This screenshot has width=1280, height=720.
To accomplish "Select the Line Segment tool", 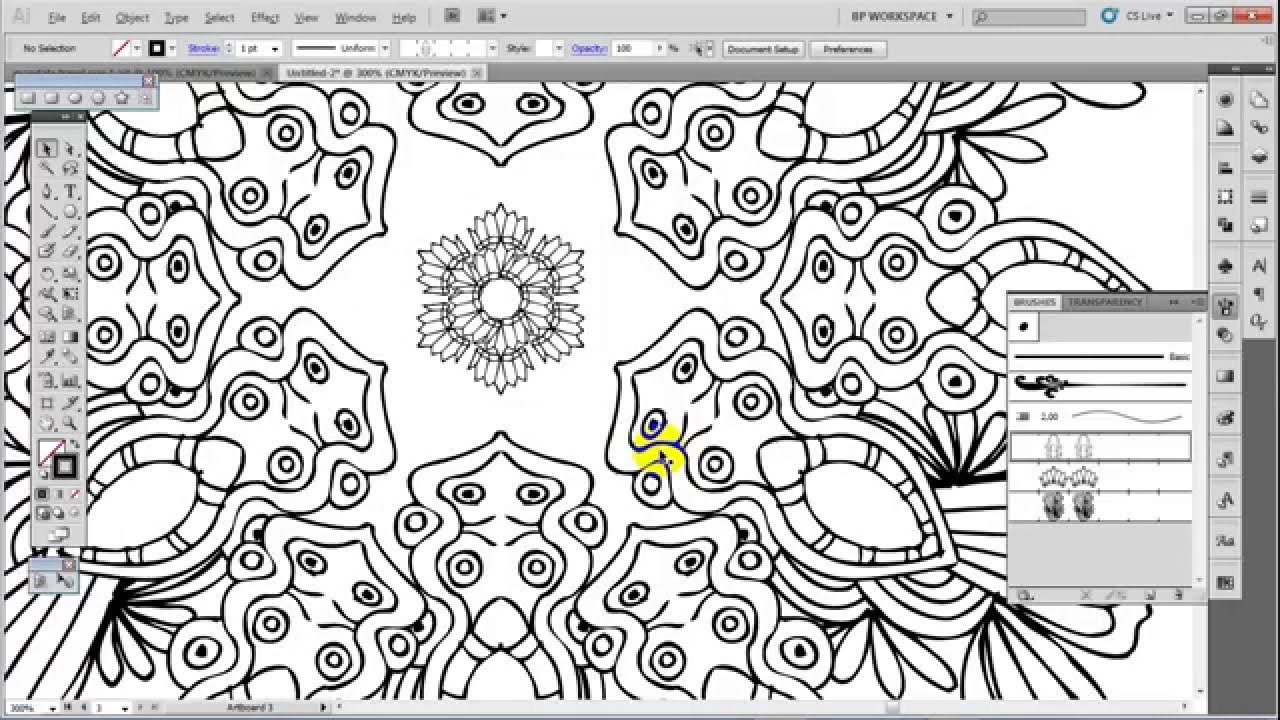I will point(47,212).
